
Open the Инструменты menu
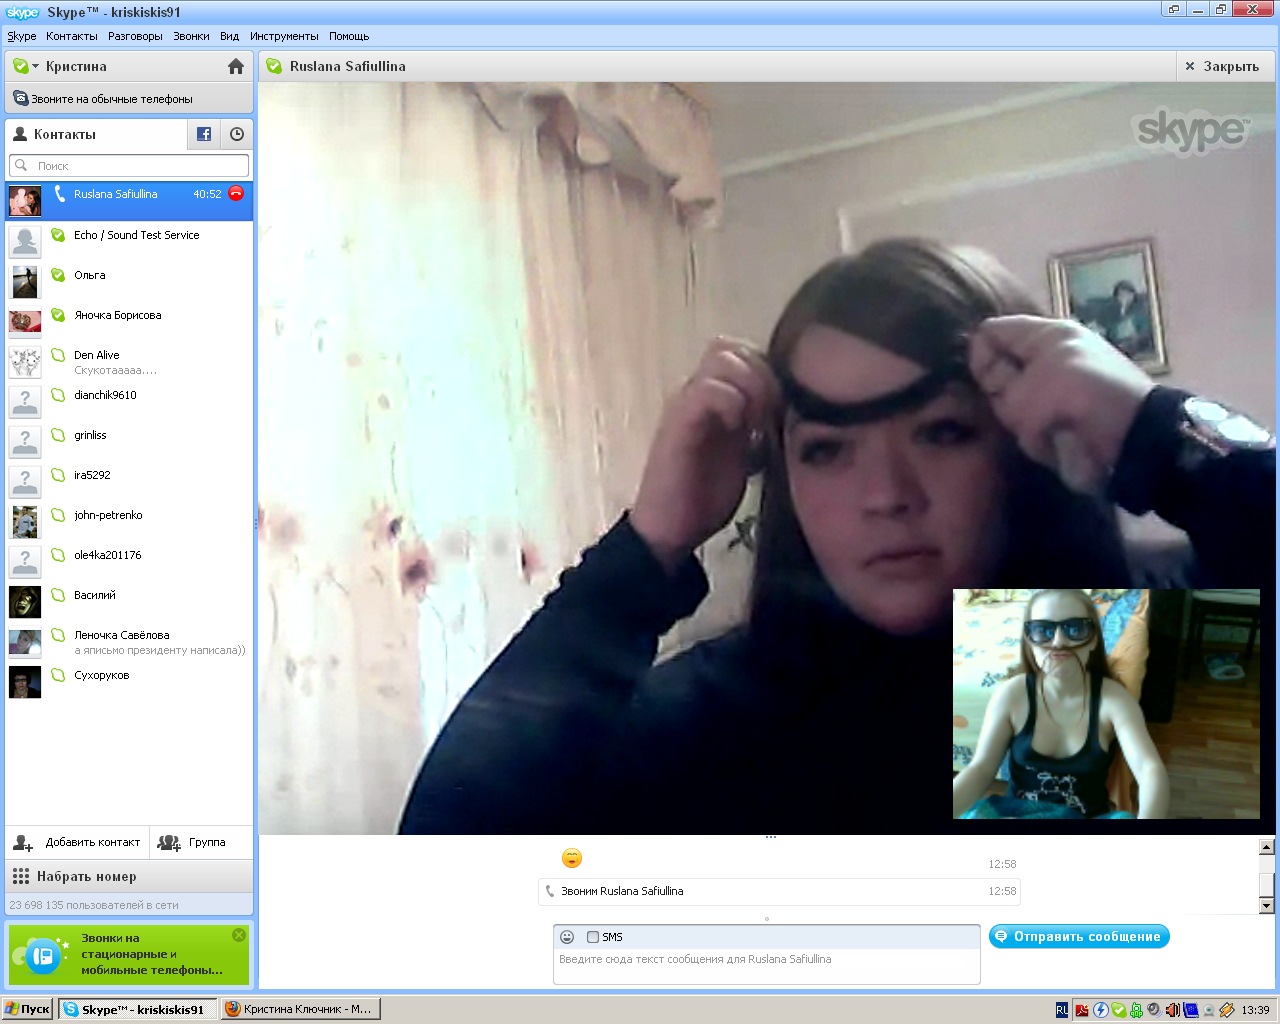284,36
